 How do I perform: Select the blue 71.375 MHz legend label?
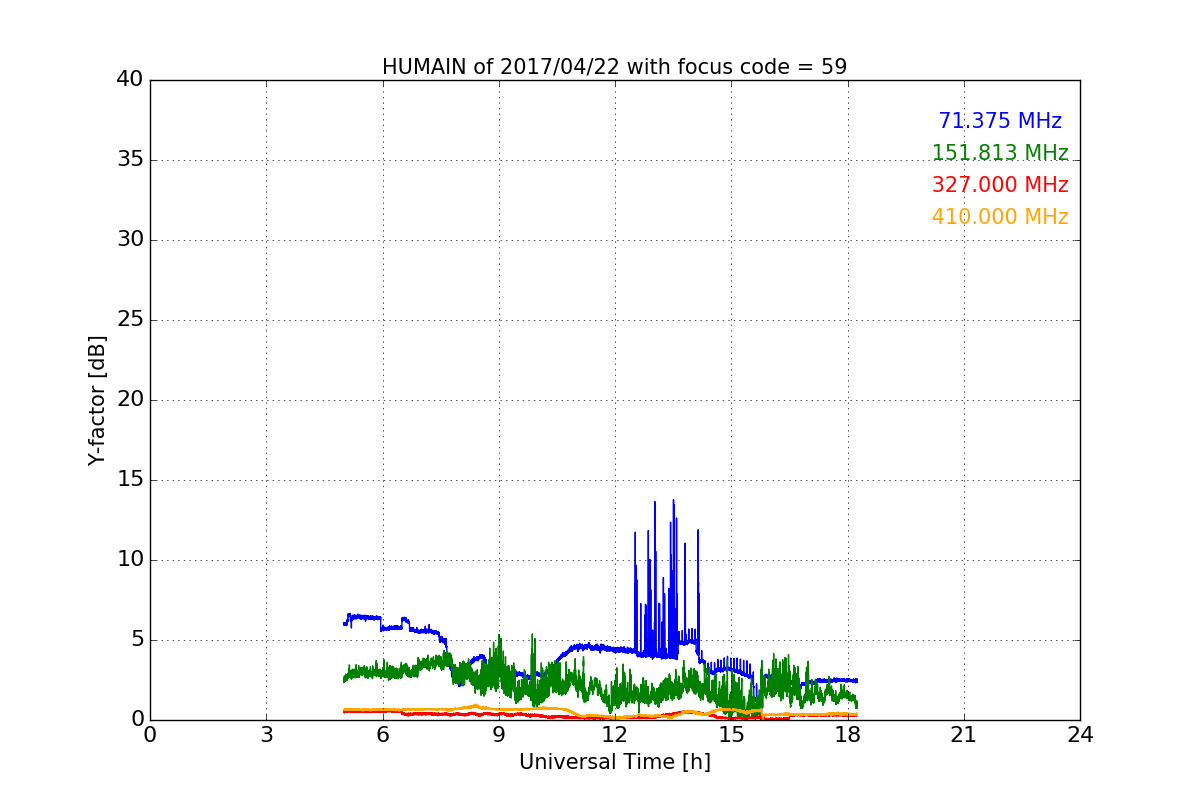(1000, 121)
